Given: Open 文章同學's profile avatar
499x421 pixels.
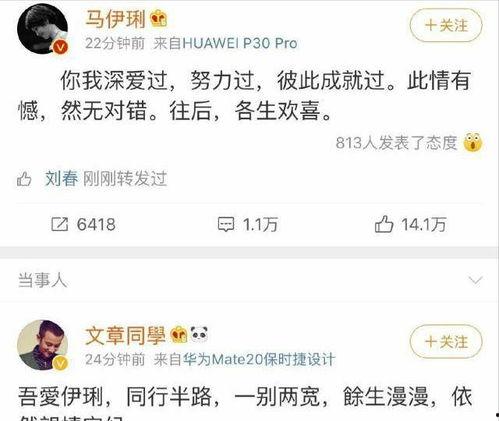Looking at the screenshot, I should [x=42, y=345].
